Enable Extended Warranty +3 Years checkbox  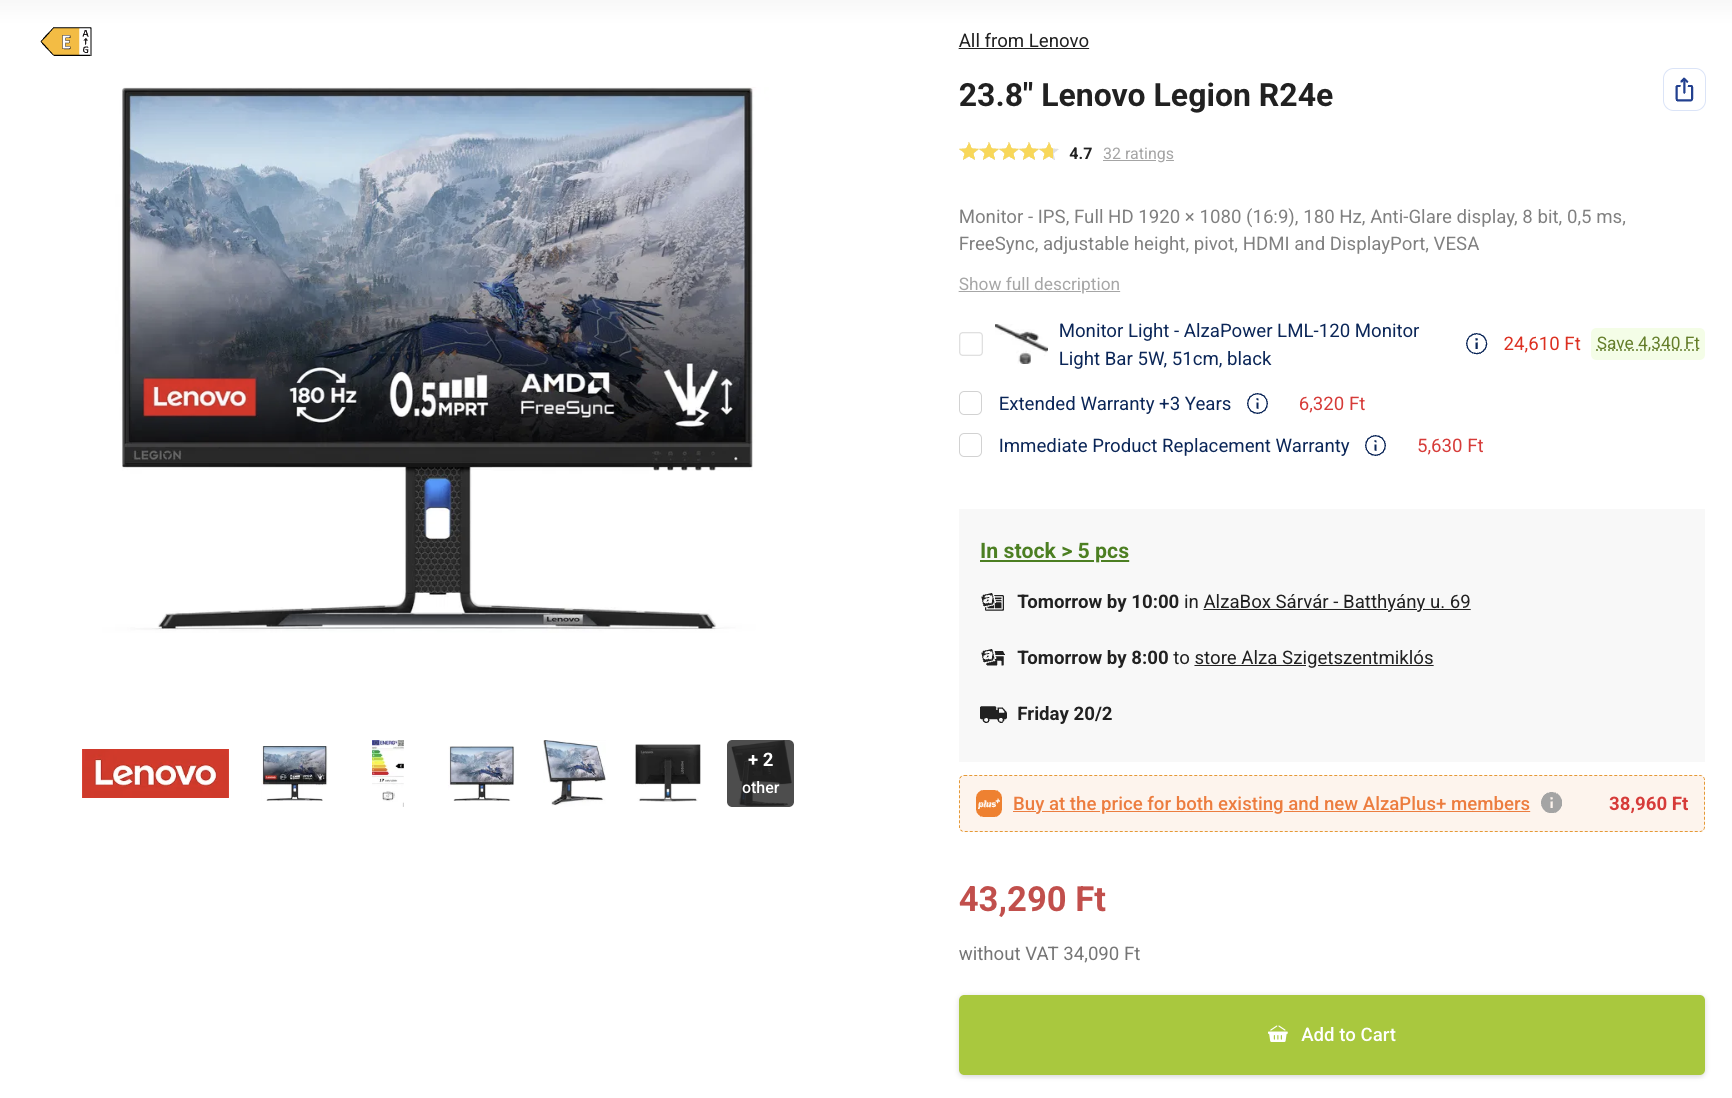971,403
